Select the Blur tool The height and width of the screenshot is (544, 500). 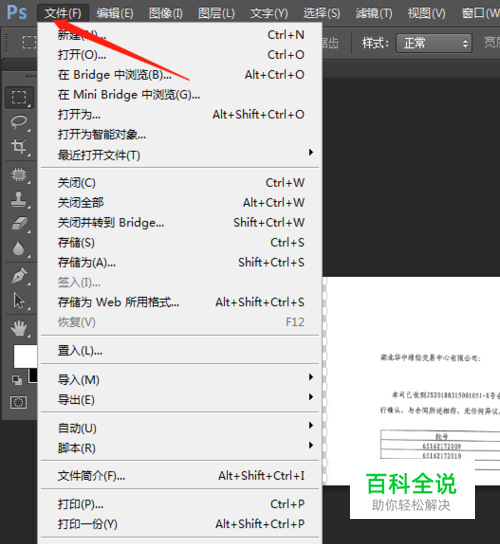pyautogui.click(x=19, y=248)
